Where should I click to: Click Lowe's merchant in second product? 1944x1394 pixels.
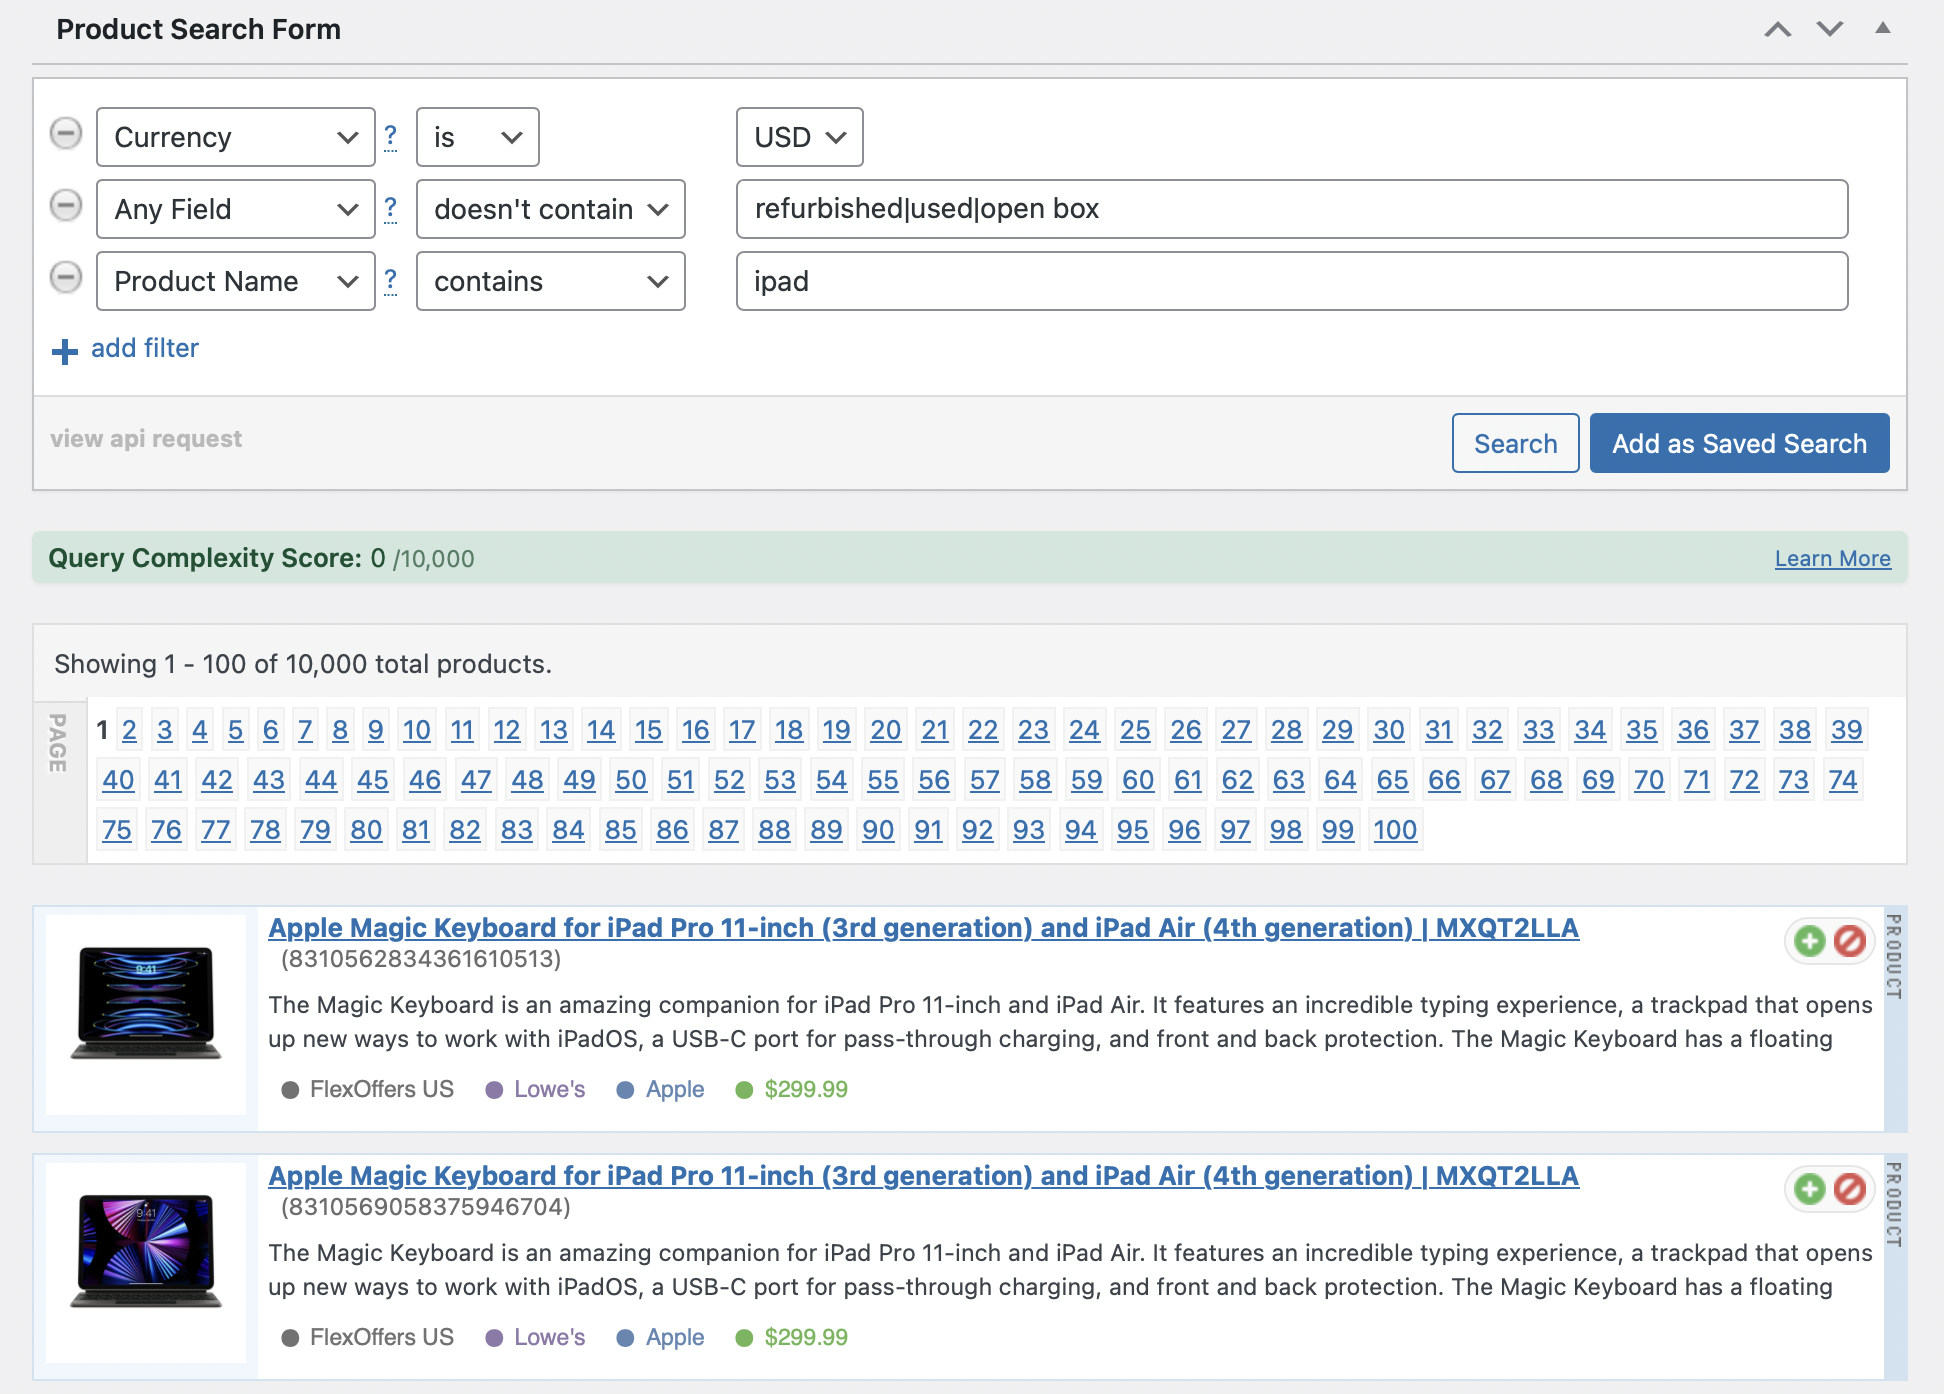coord(549,1337)
